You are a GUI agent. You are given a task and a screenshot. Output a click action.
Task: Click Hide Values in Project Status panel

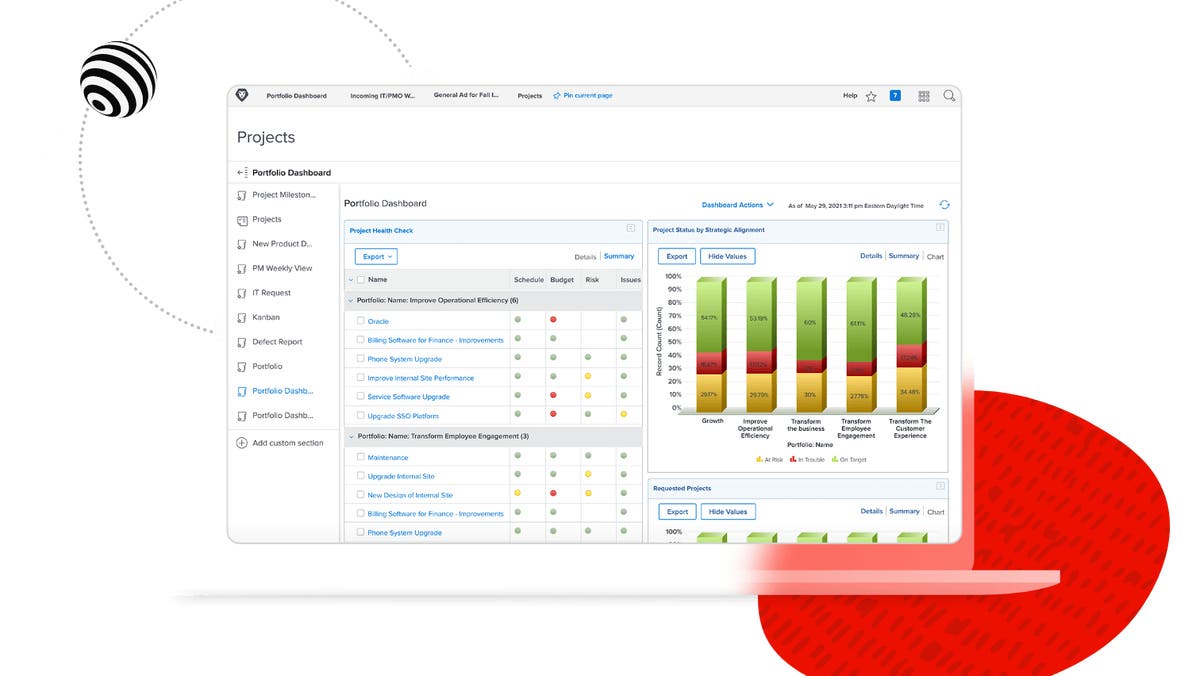click(x=728, y=257)
